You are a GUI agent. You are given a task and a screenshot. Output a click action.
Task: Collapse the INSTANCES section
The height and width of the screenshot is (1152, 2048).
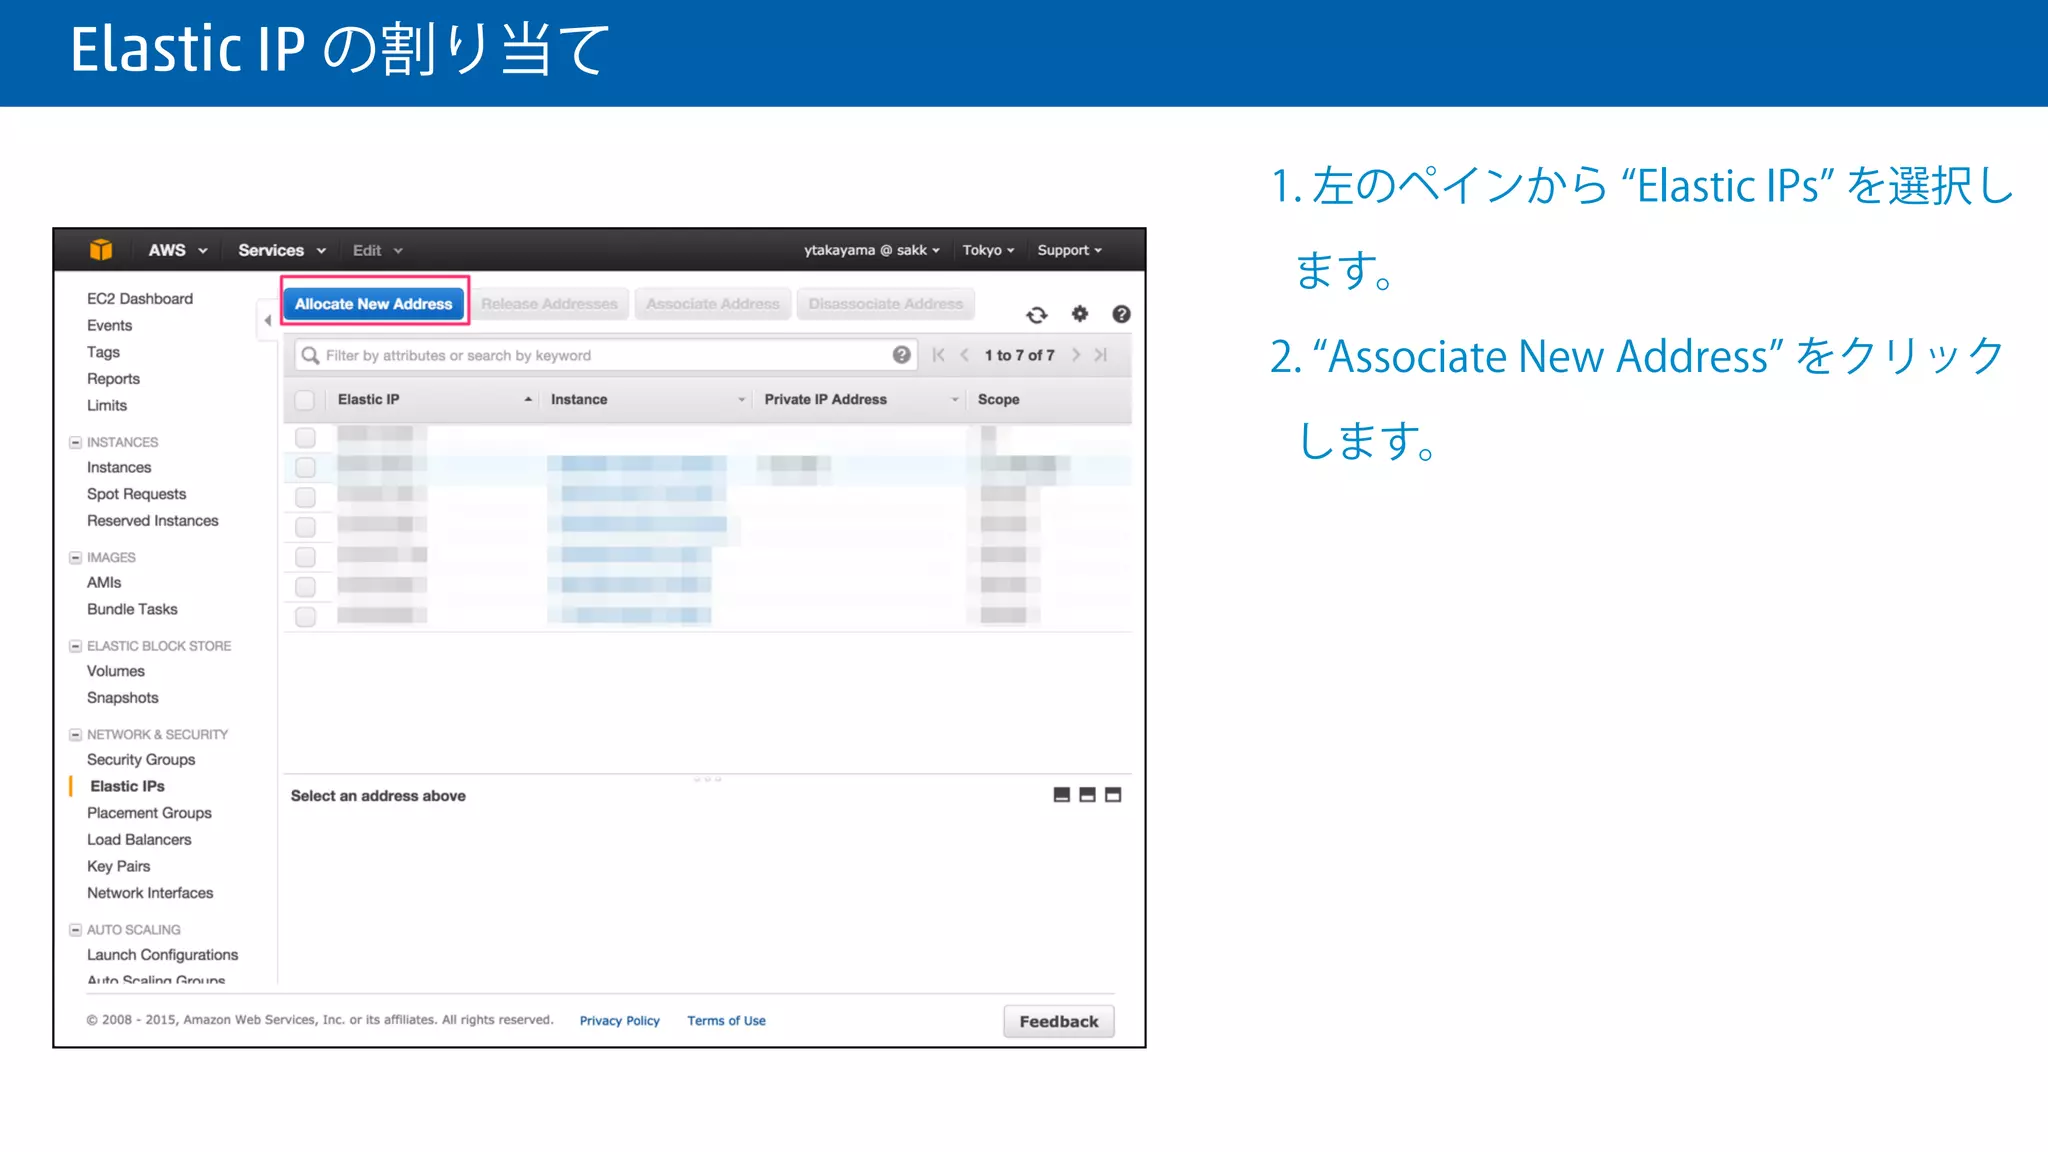click(75, 442)
